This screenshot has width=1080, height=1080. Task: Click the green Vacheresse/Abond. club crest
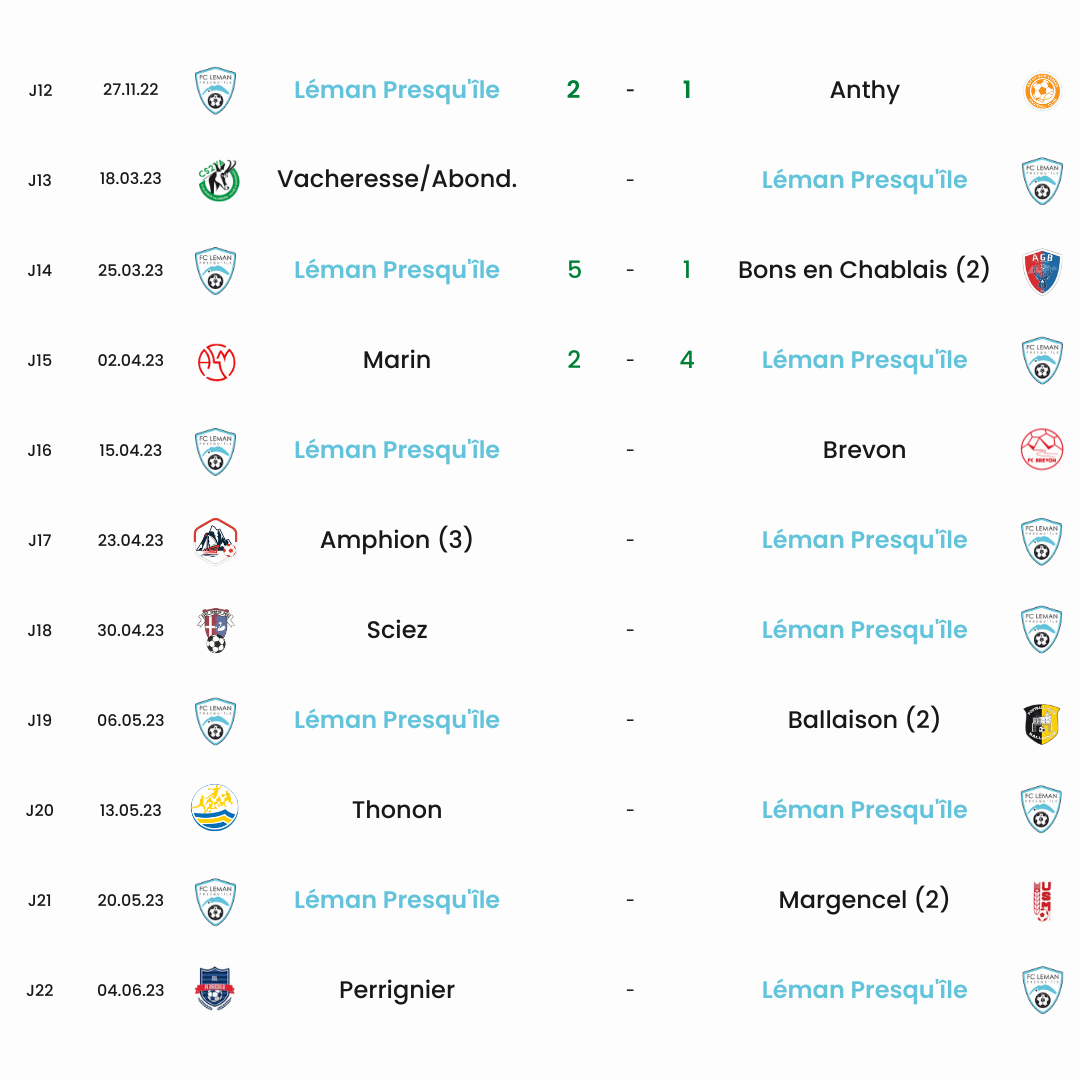218,180
